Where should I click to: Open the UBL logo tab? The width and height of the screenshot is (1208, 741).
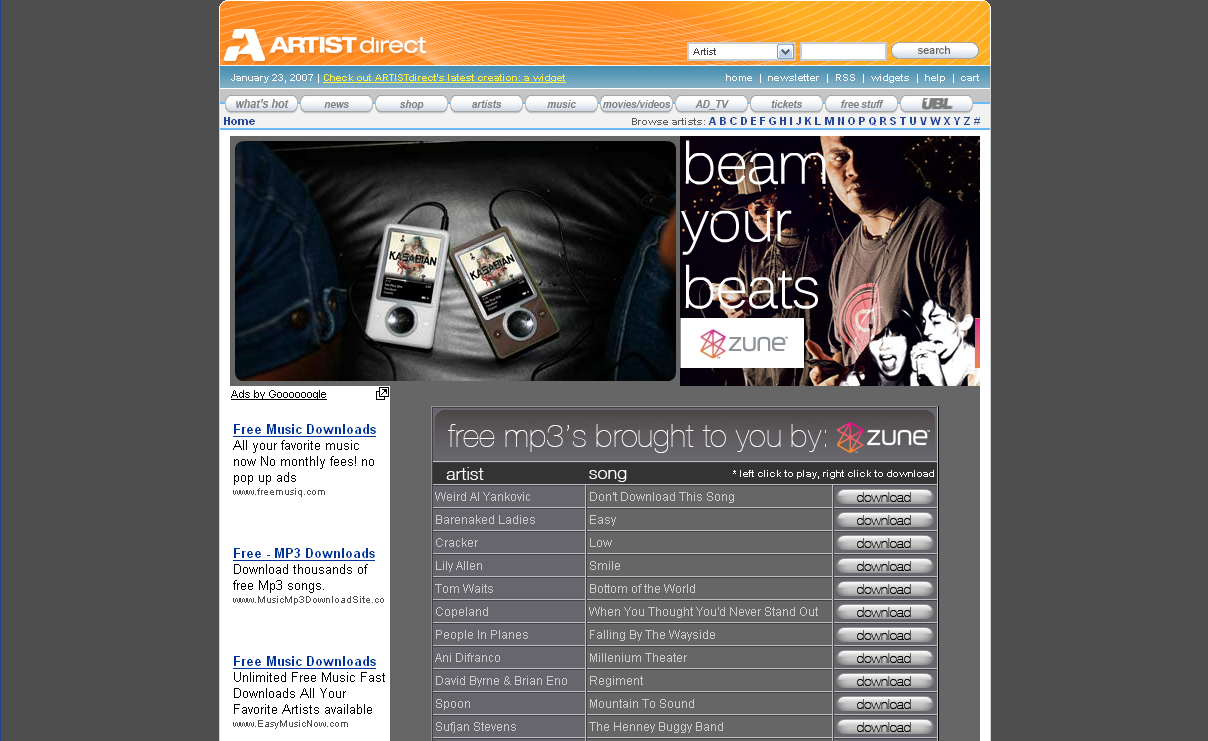pos(936,104)
